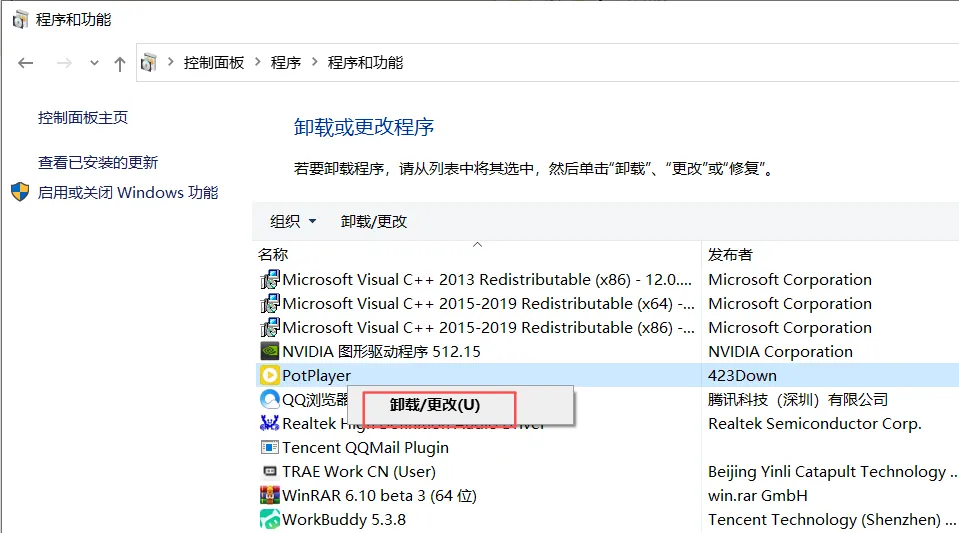The image size is (959, 533).
Task: Open 控制面板主页 link
Action: tap(83, 117)
